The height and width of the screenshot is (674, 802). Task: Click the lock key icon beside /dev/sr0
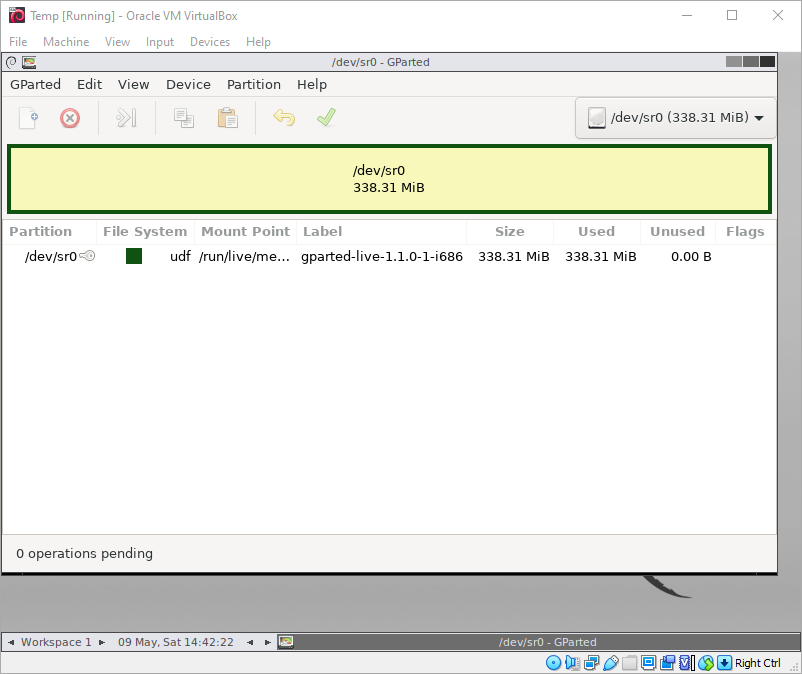click(x=87, y=256)
